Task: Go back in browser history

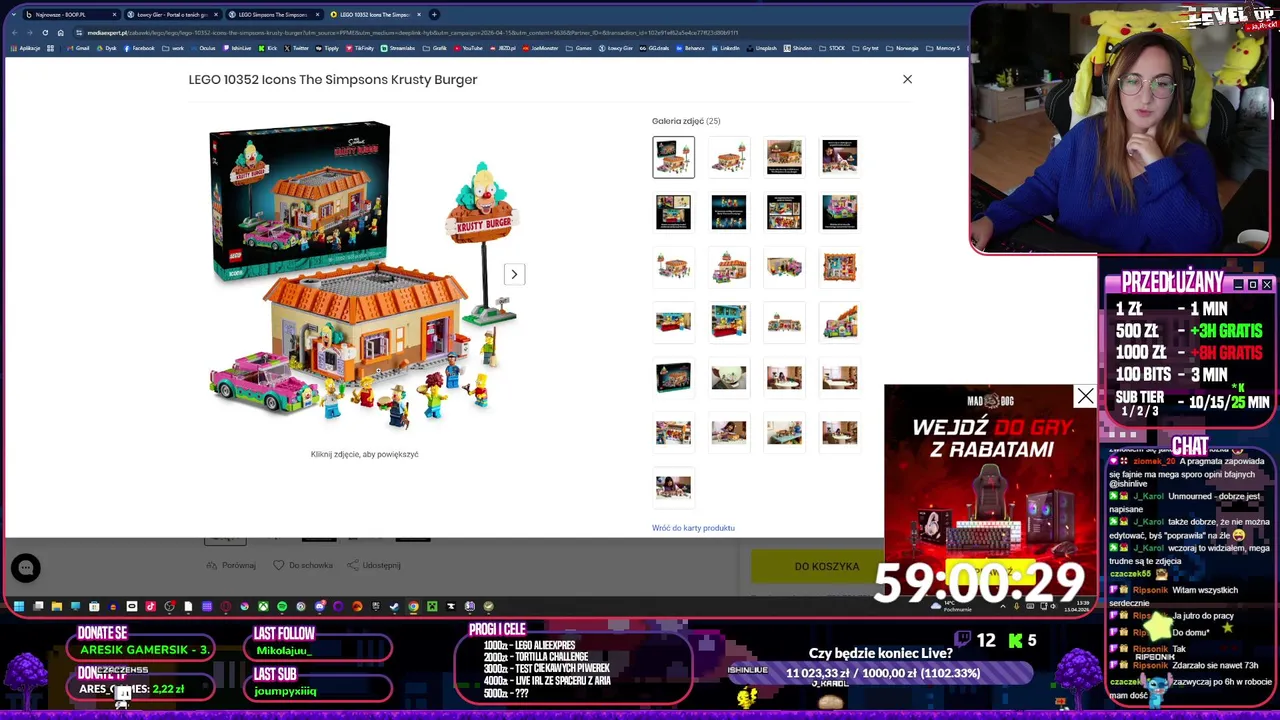Action: click(15, 32)
